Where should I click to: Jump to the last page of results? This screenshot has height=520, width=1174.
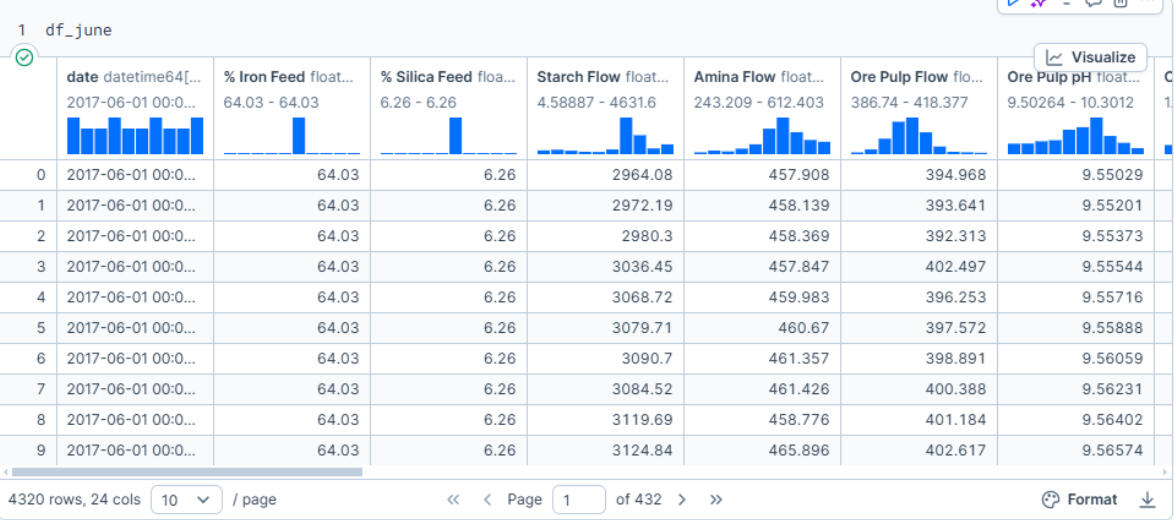(x=716, y=499)
